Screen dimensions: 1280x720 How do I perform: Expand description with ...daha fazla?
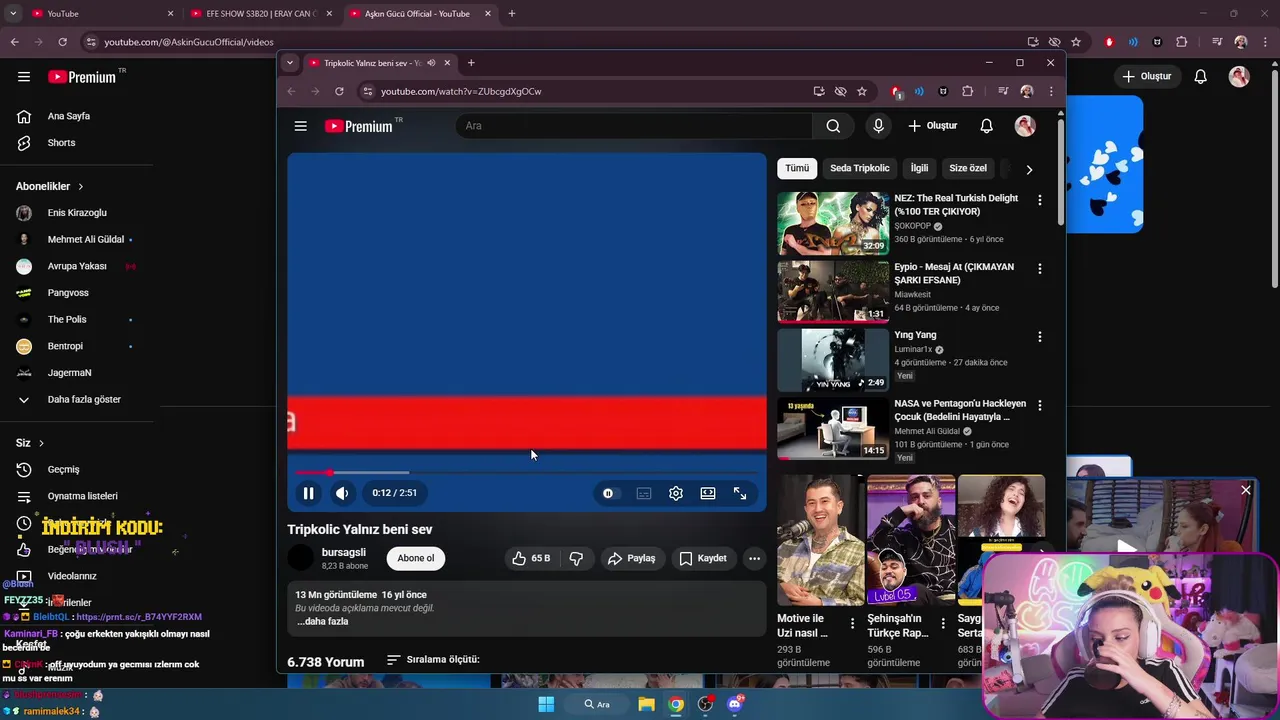coord(322,621)
